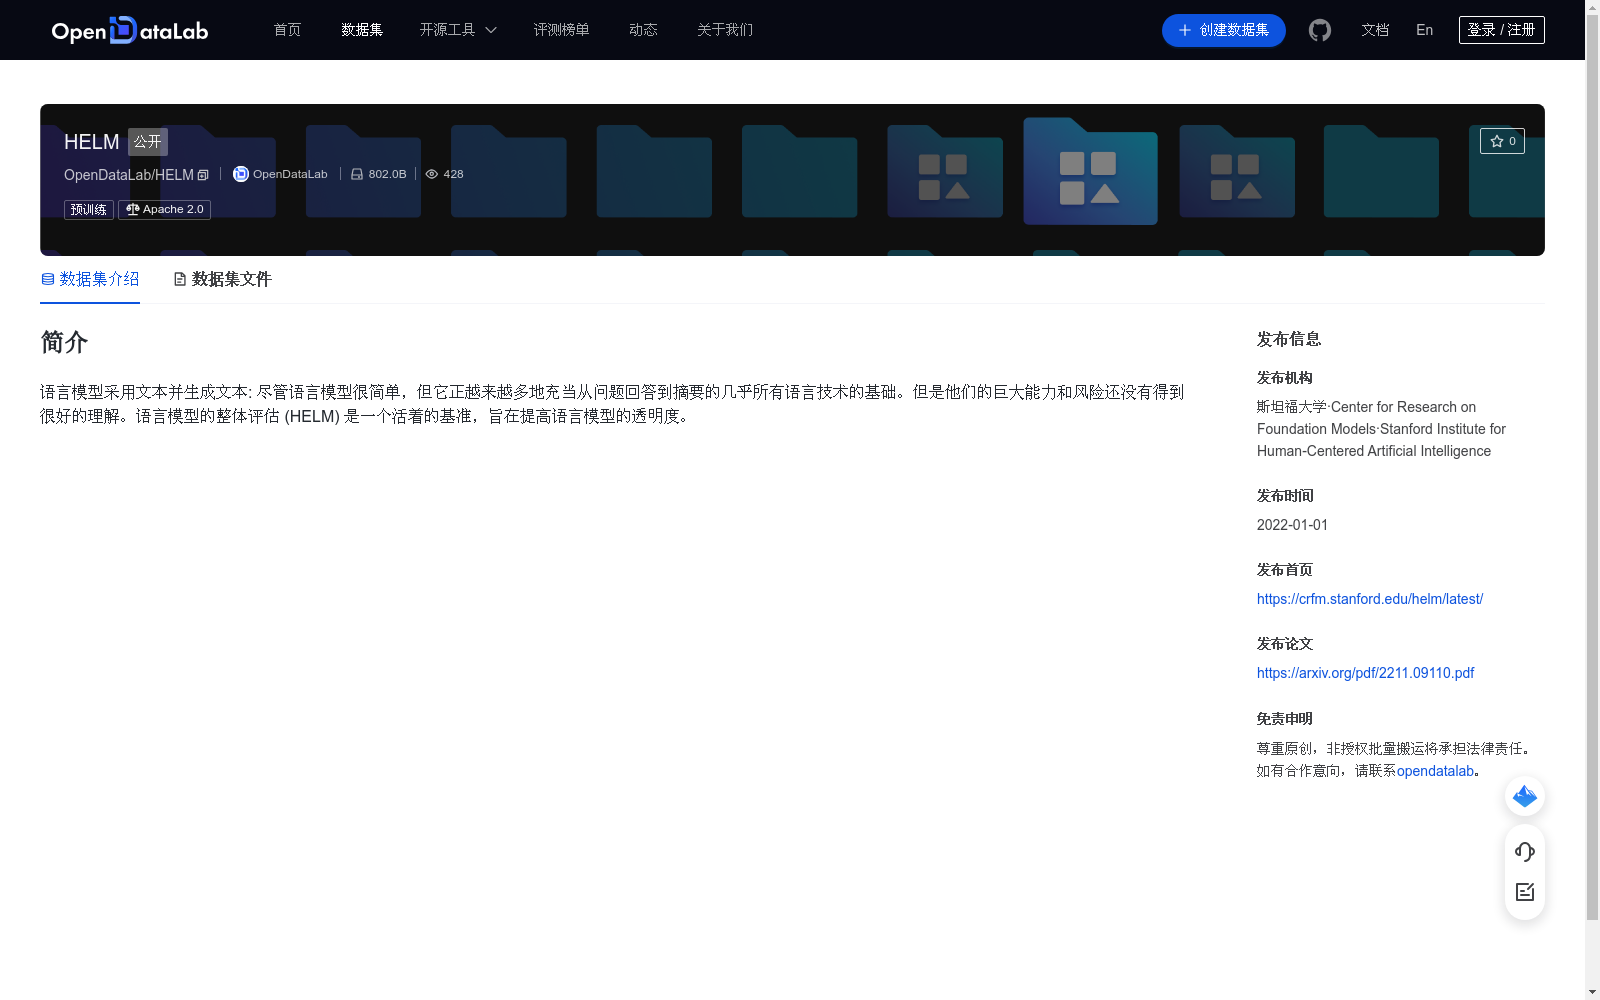
Task: Open the HELM homepage link at crfm.stanford.edu
Action: [x=1369, y=599]
